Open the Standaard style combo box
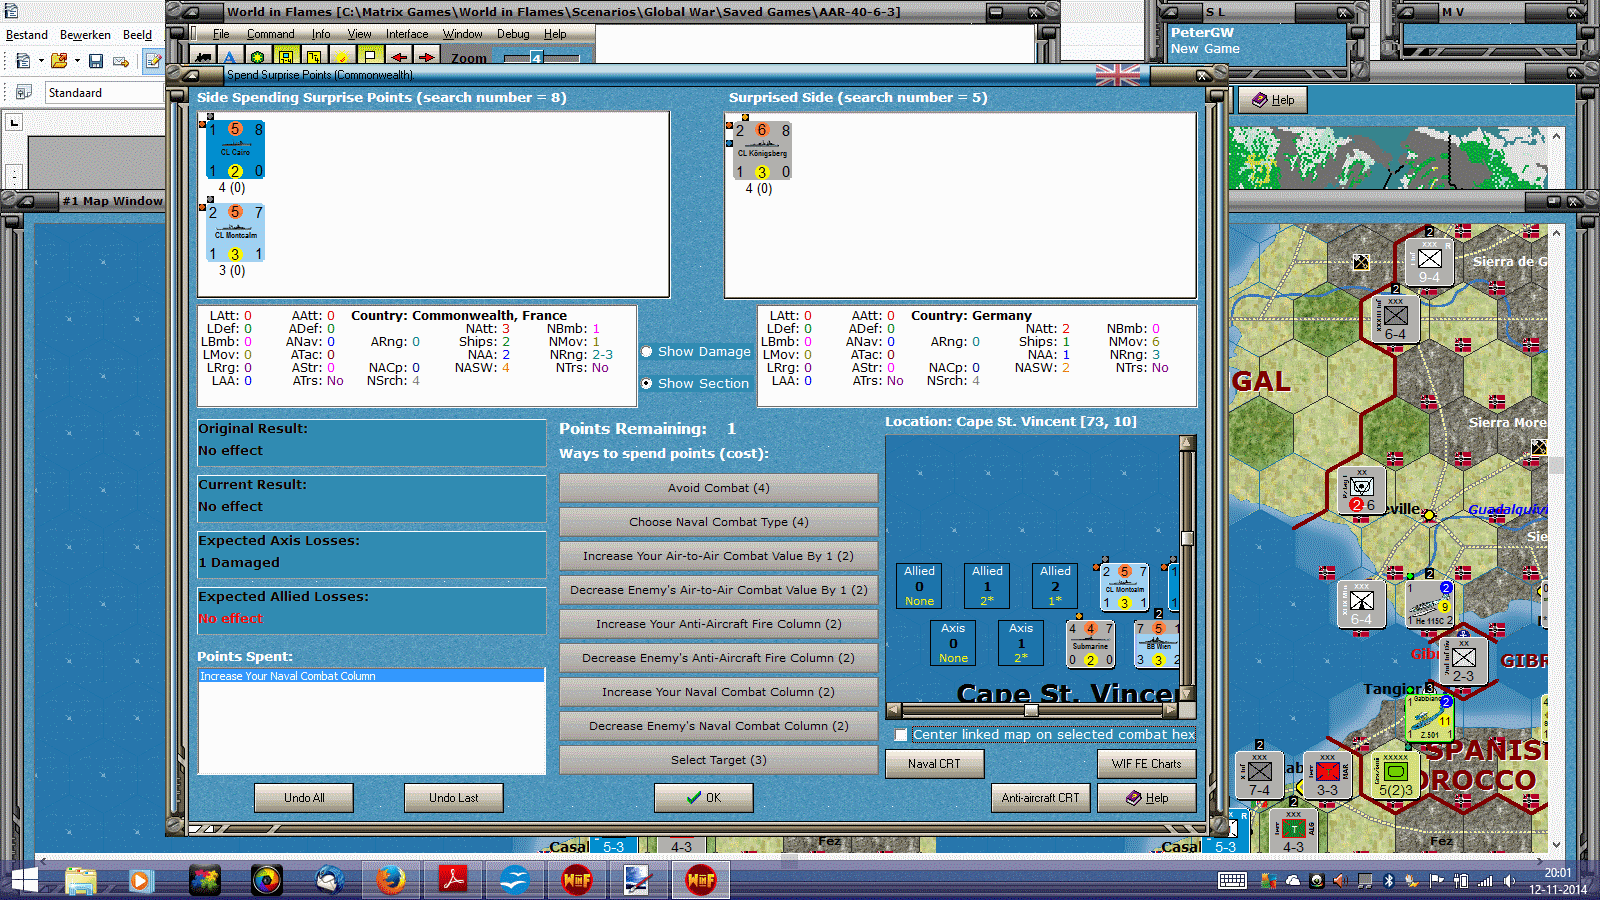This screenshot has height=900, width=1600. click(x=104, y=93)
